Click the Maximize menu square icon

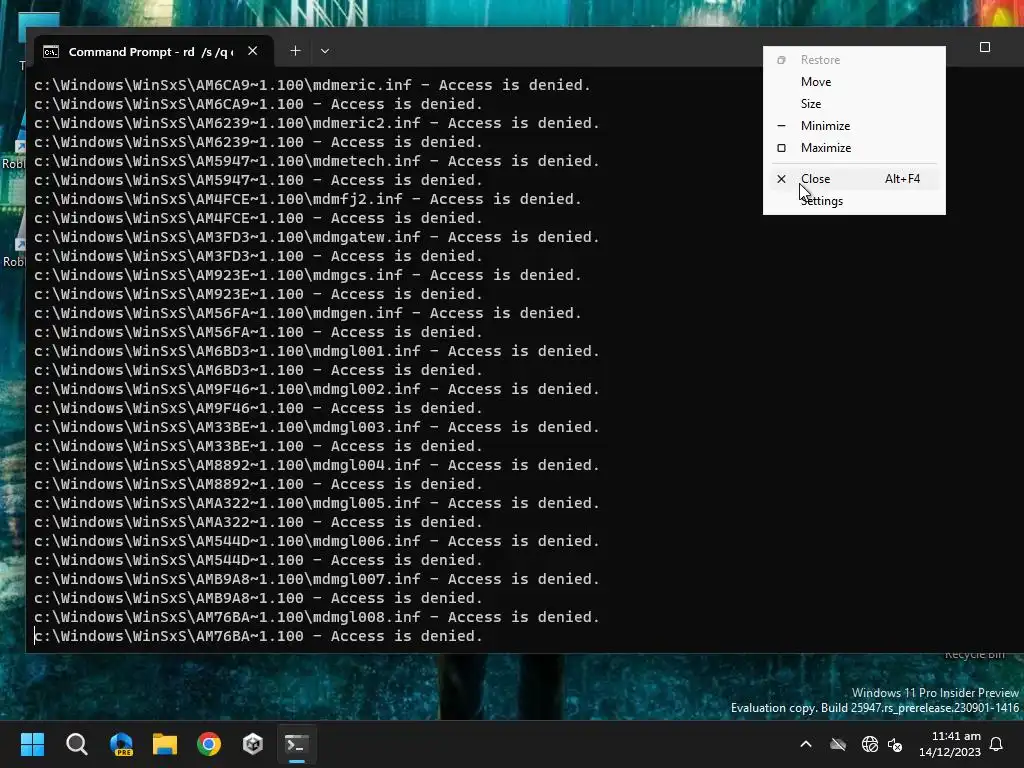[781, 148]
